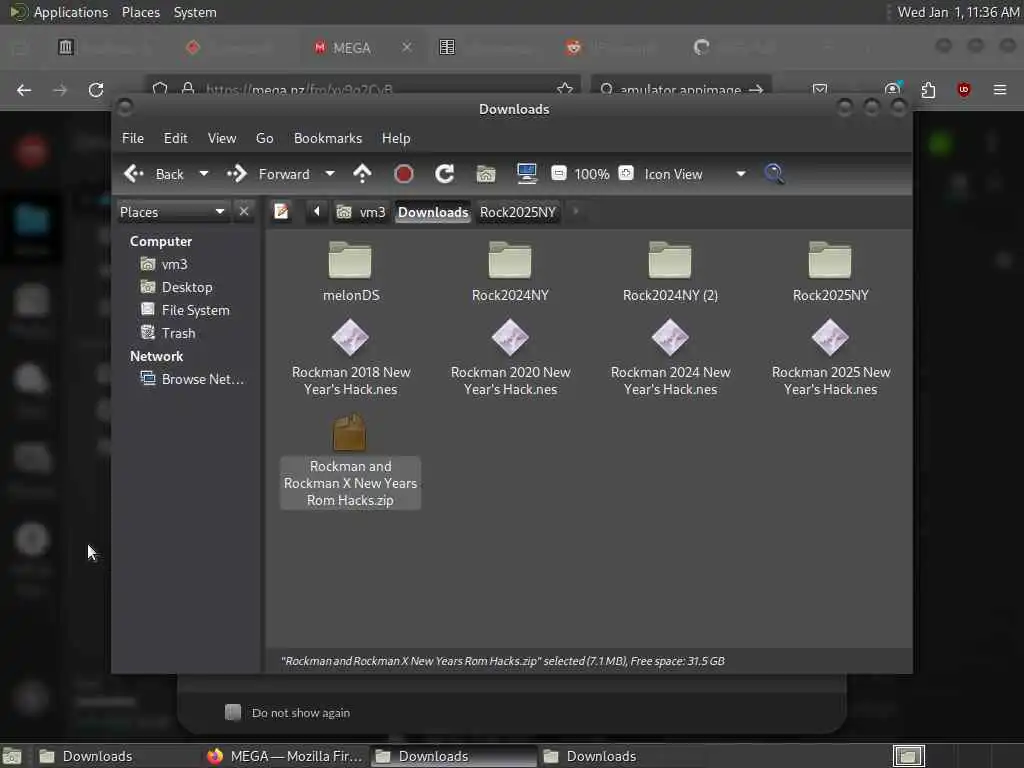Click the 100% zoom level label
This screenshot has width=1024, height=768.
coord(592,174)
